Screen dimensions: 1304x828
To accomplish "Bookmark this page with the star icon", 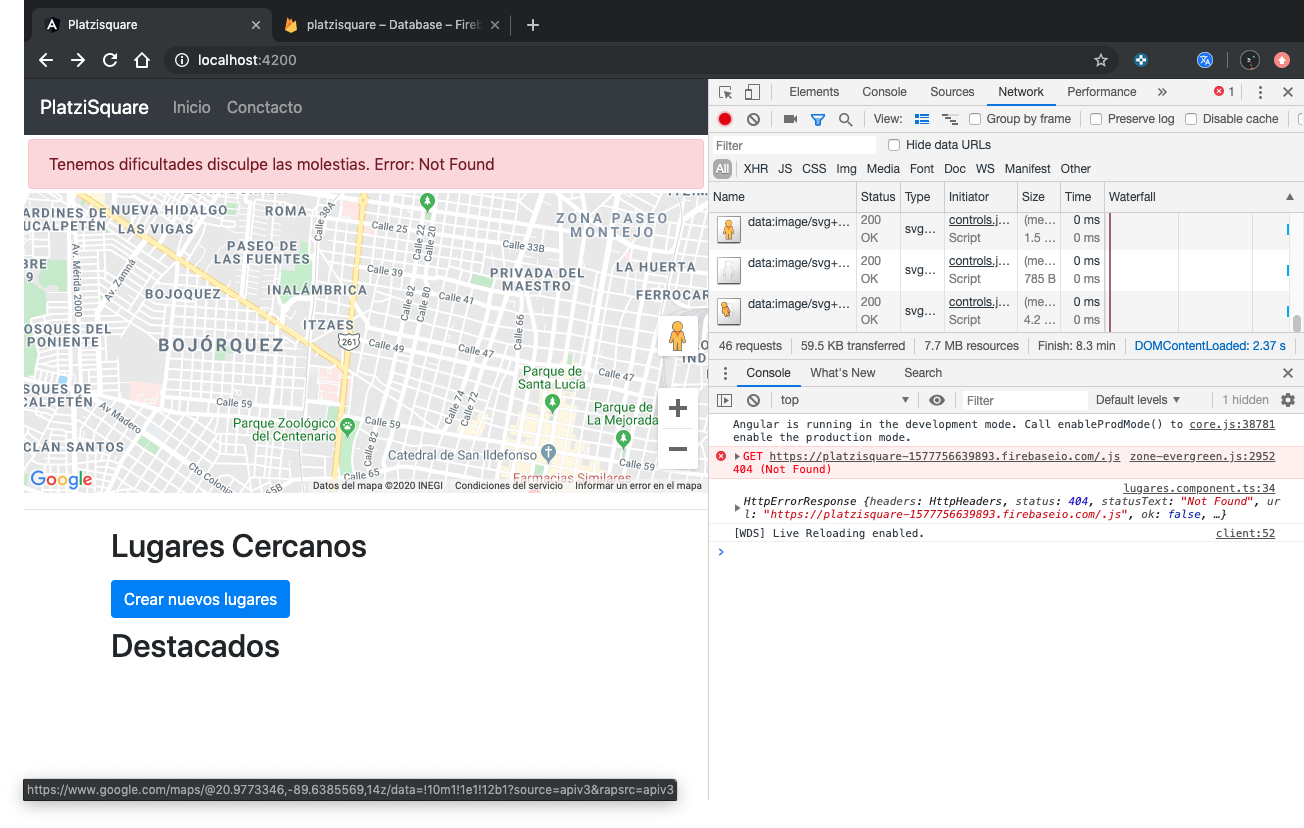I will 1101,60.
